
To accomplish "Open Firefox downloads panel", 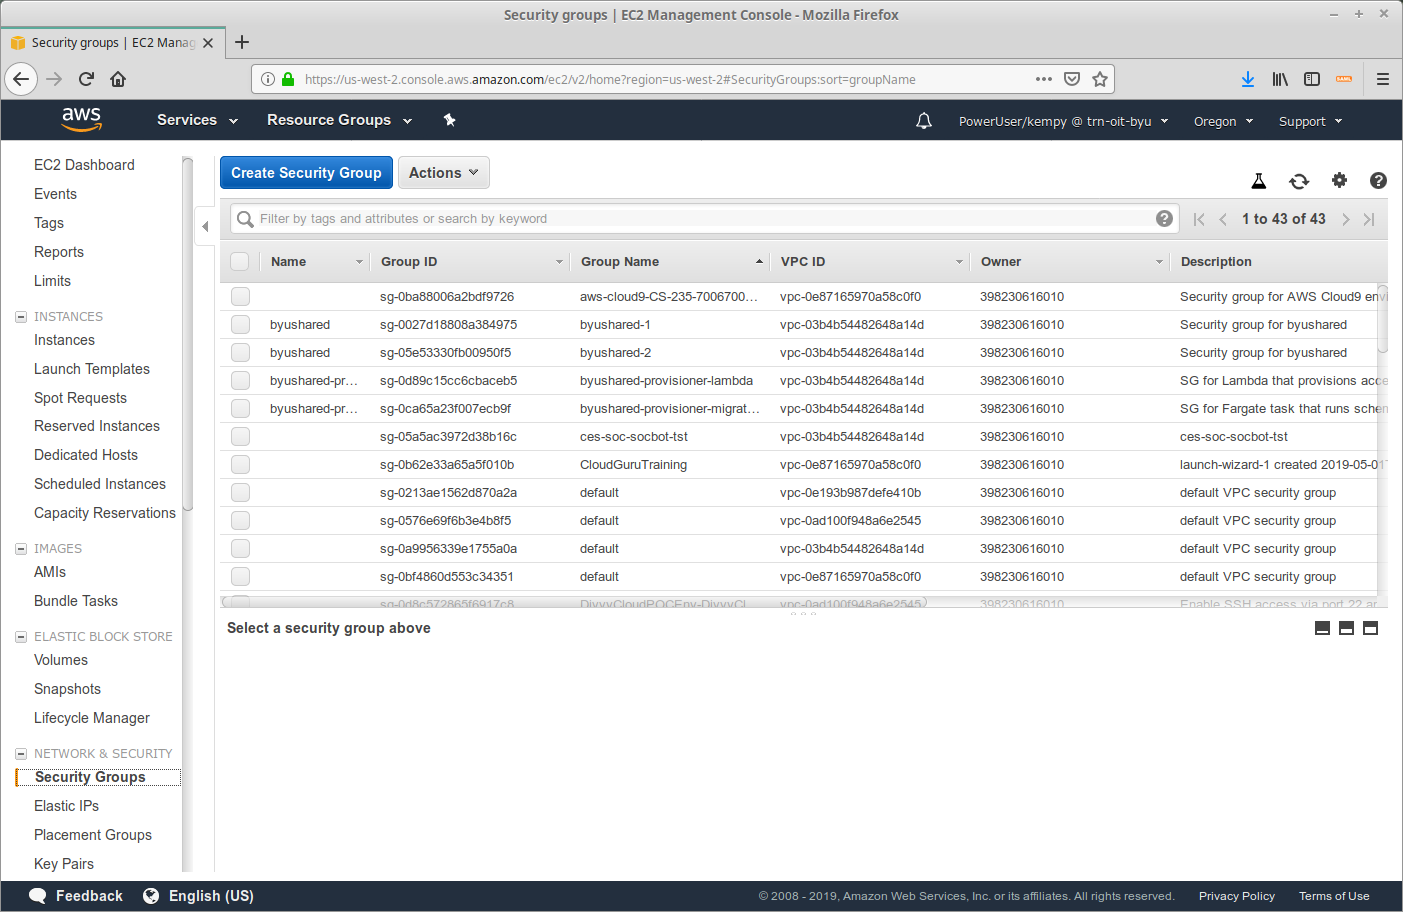I will point(1248,79).
